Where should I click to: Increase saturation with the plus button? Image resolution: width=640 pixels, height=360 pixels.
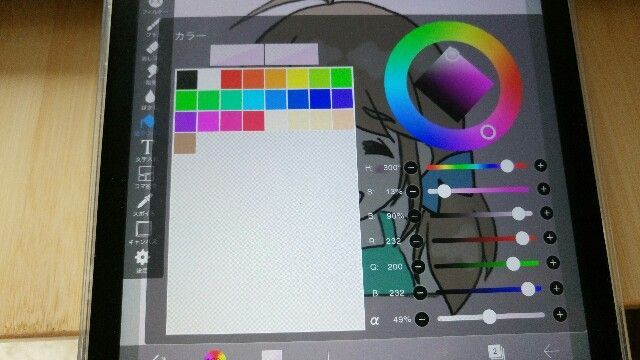point(543,189)
